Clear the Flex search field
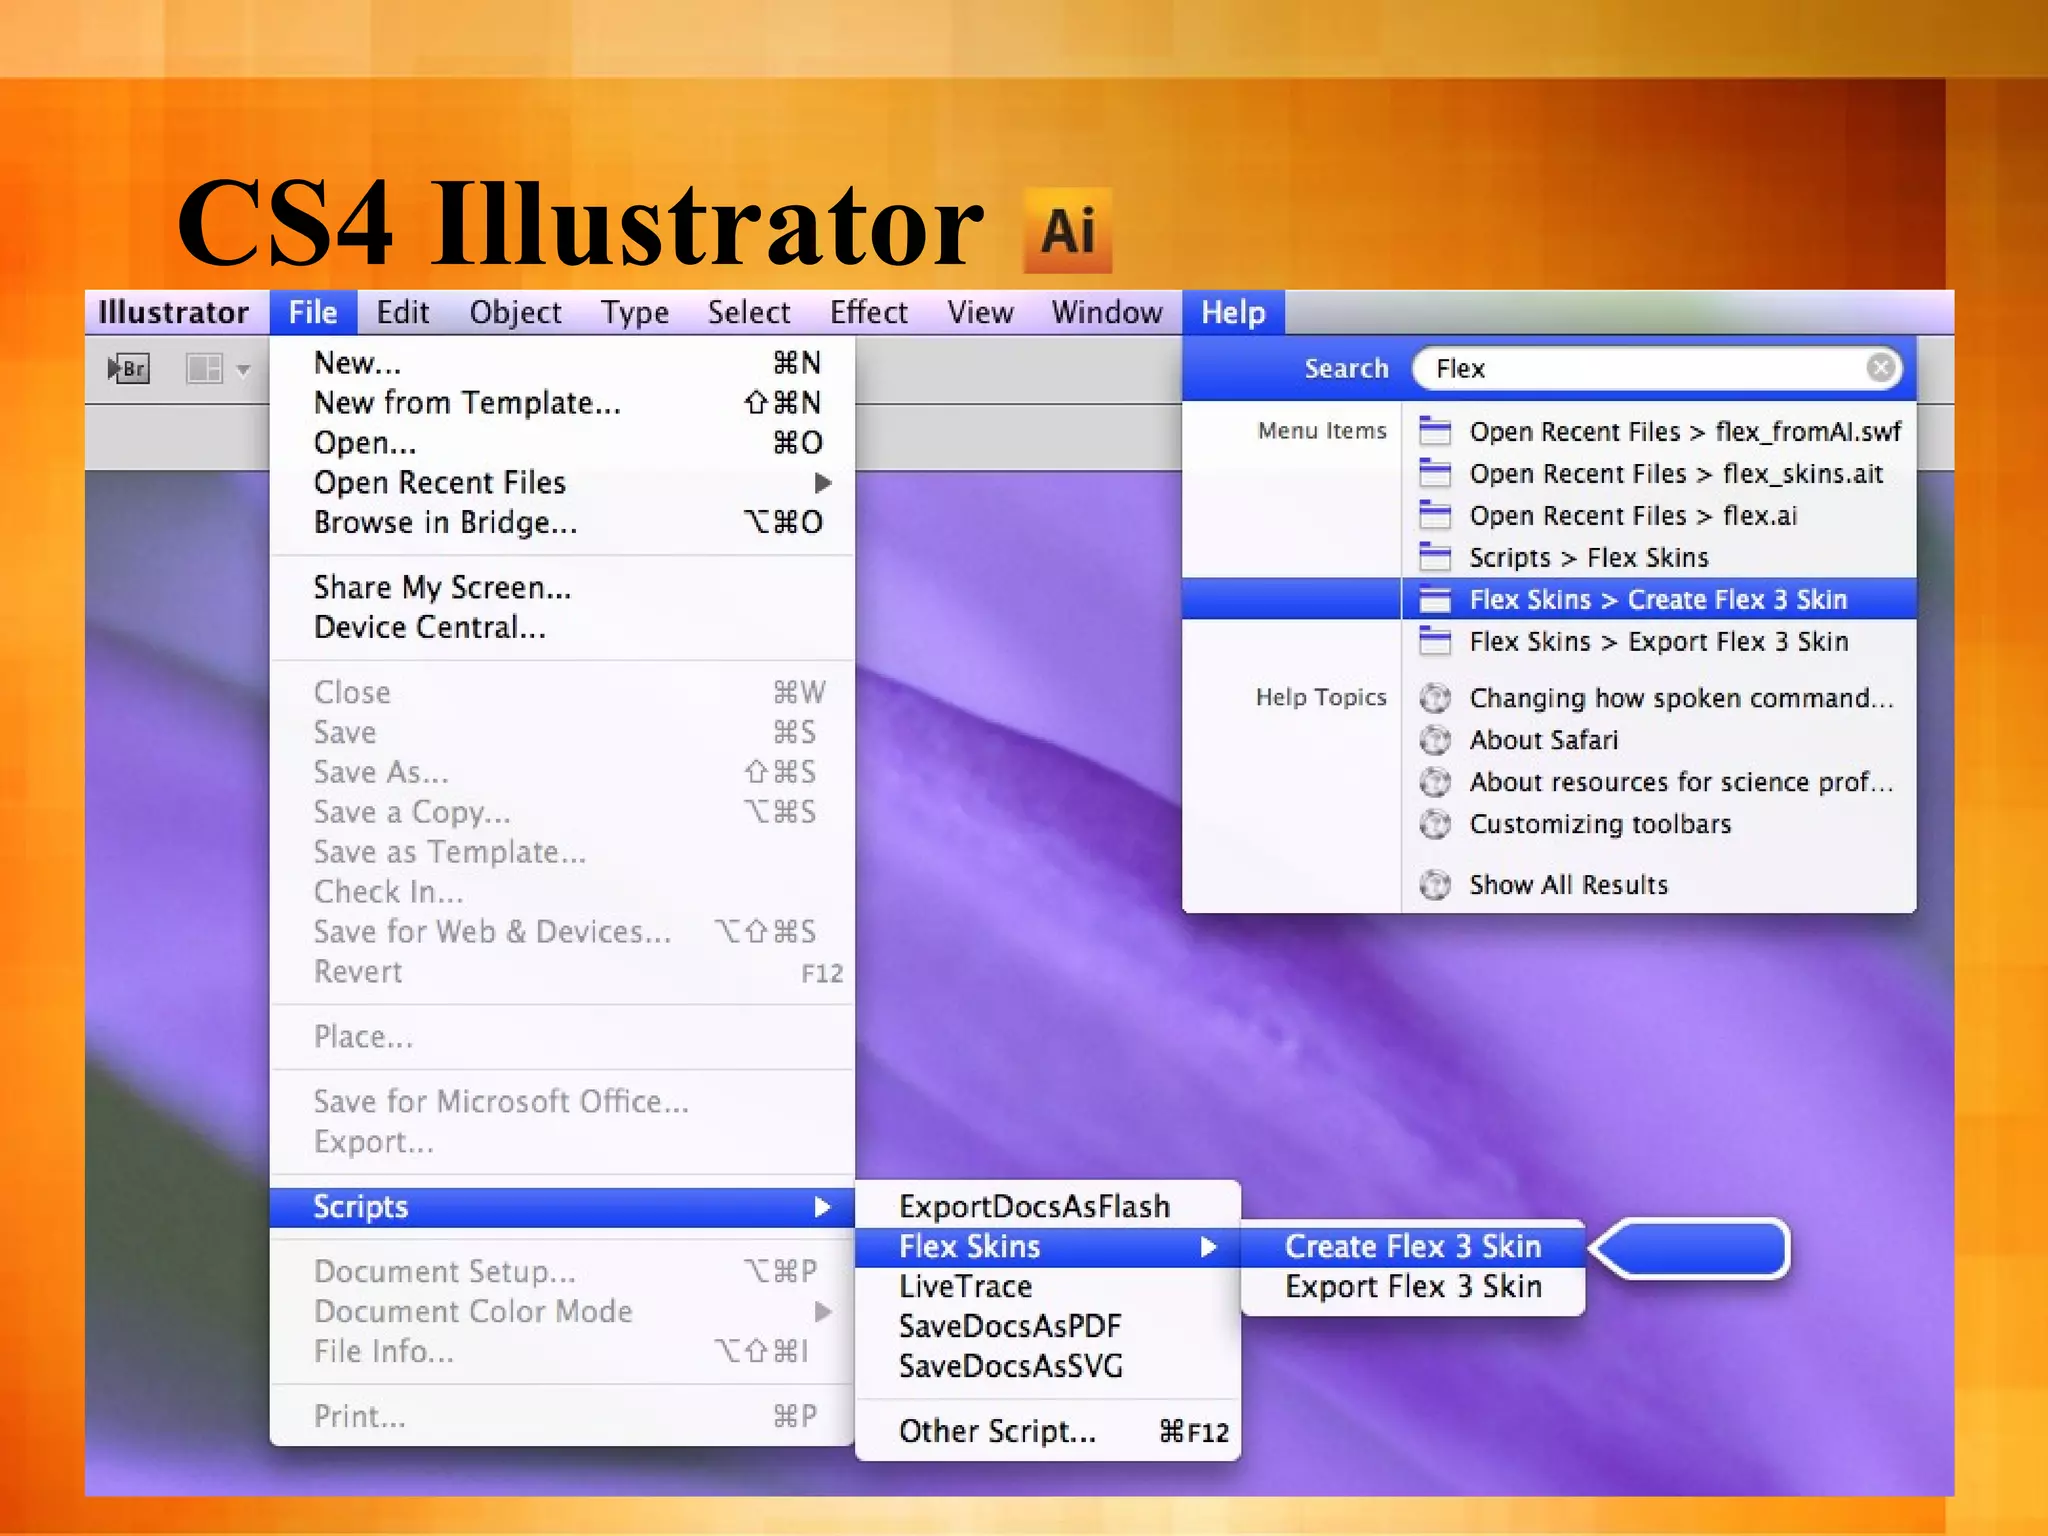2048x1536 pixels. [1880, 368]
